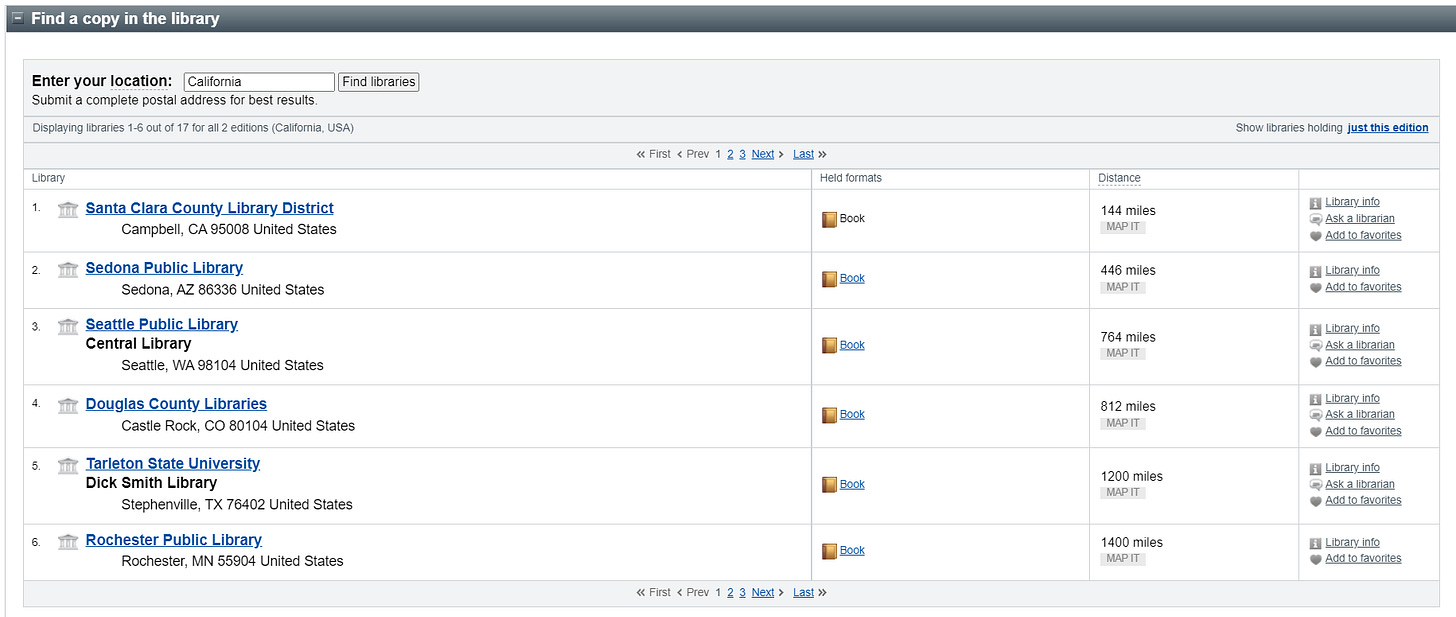Click the book icon in Seattle row
The width and height of the screenshot is (1456, 617).
point(829,345)
